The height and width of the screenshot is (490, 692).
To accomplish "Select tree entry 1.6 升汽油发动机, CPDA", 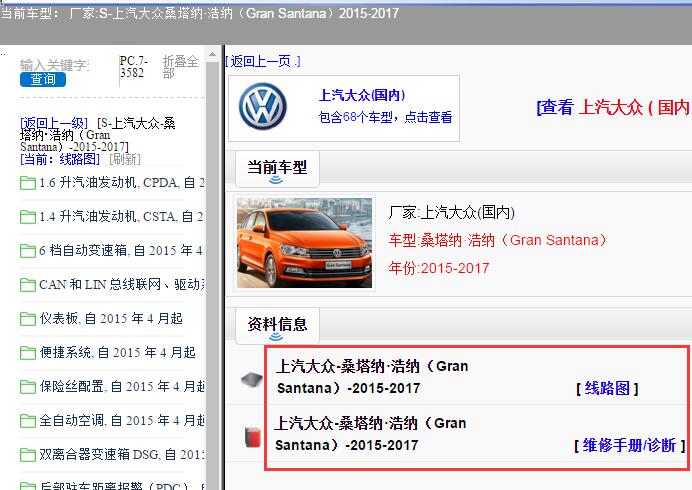I will [x=121, y=182].
